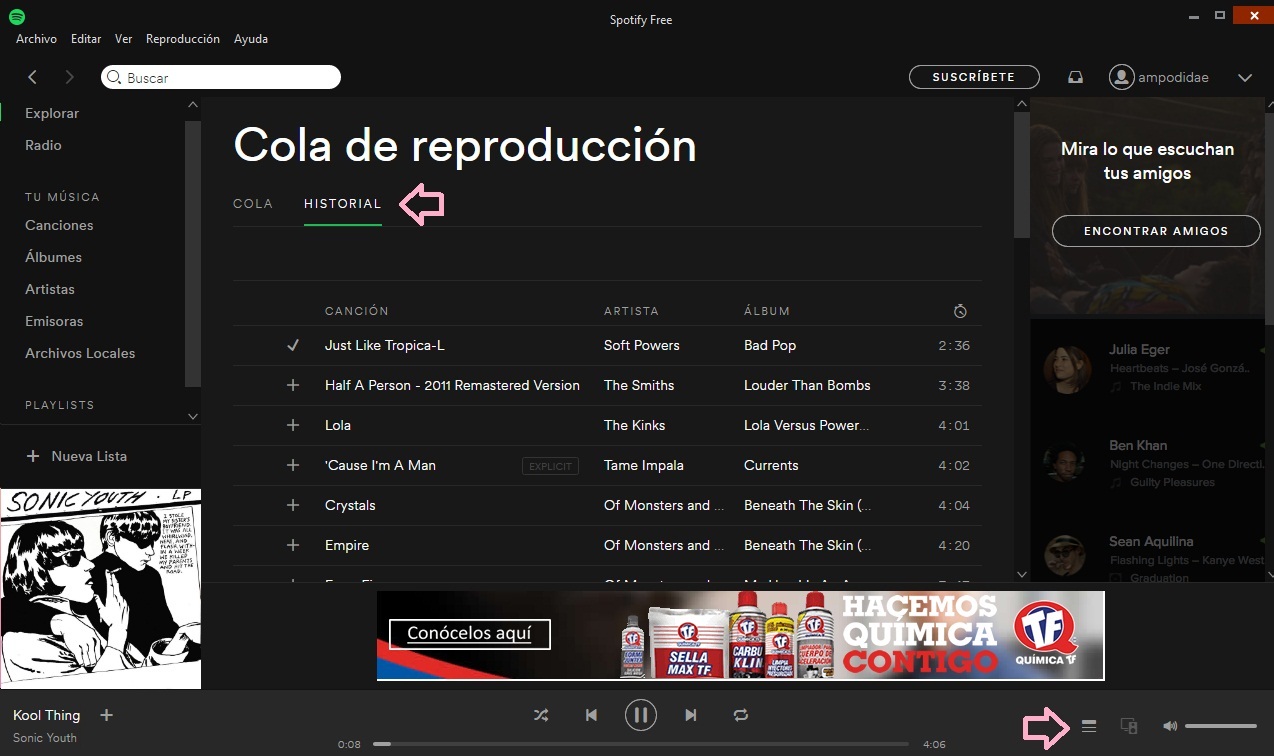Viewport: 1274px width, 756px height.
Task: Adjust the volume slider
Action: [1221, 726]
